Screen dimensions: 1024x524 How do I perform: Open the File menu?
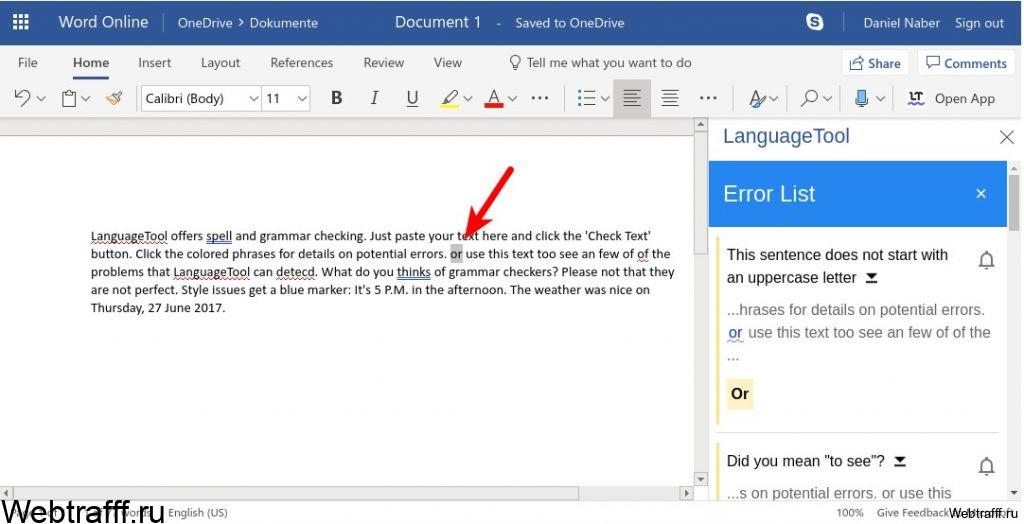coord(27,63)
